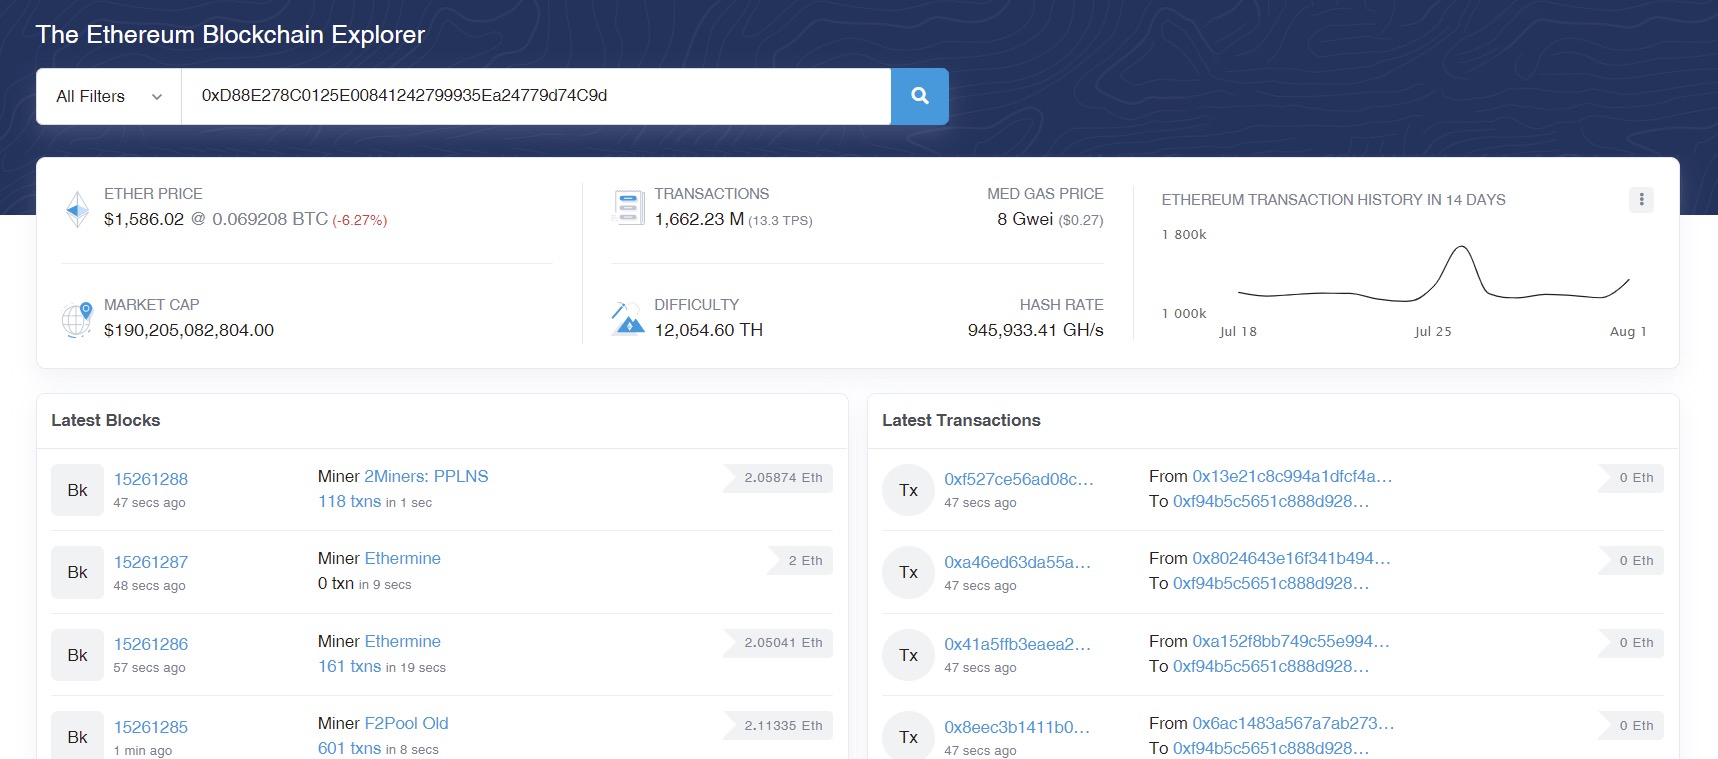Click the Tx icon for 0x41a5ffb3eaea2…
Screen dimensions: 1718x759
[908, 655]
